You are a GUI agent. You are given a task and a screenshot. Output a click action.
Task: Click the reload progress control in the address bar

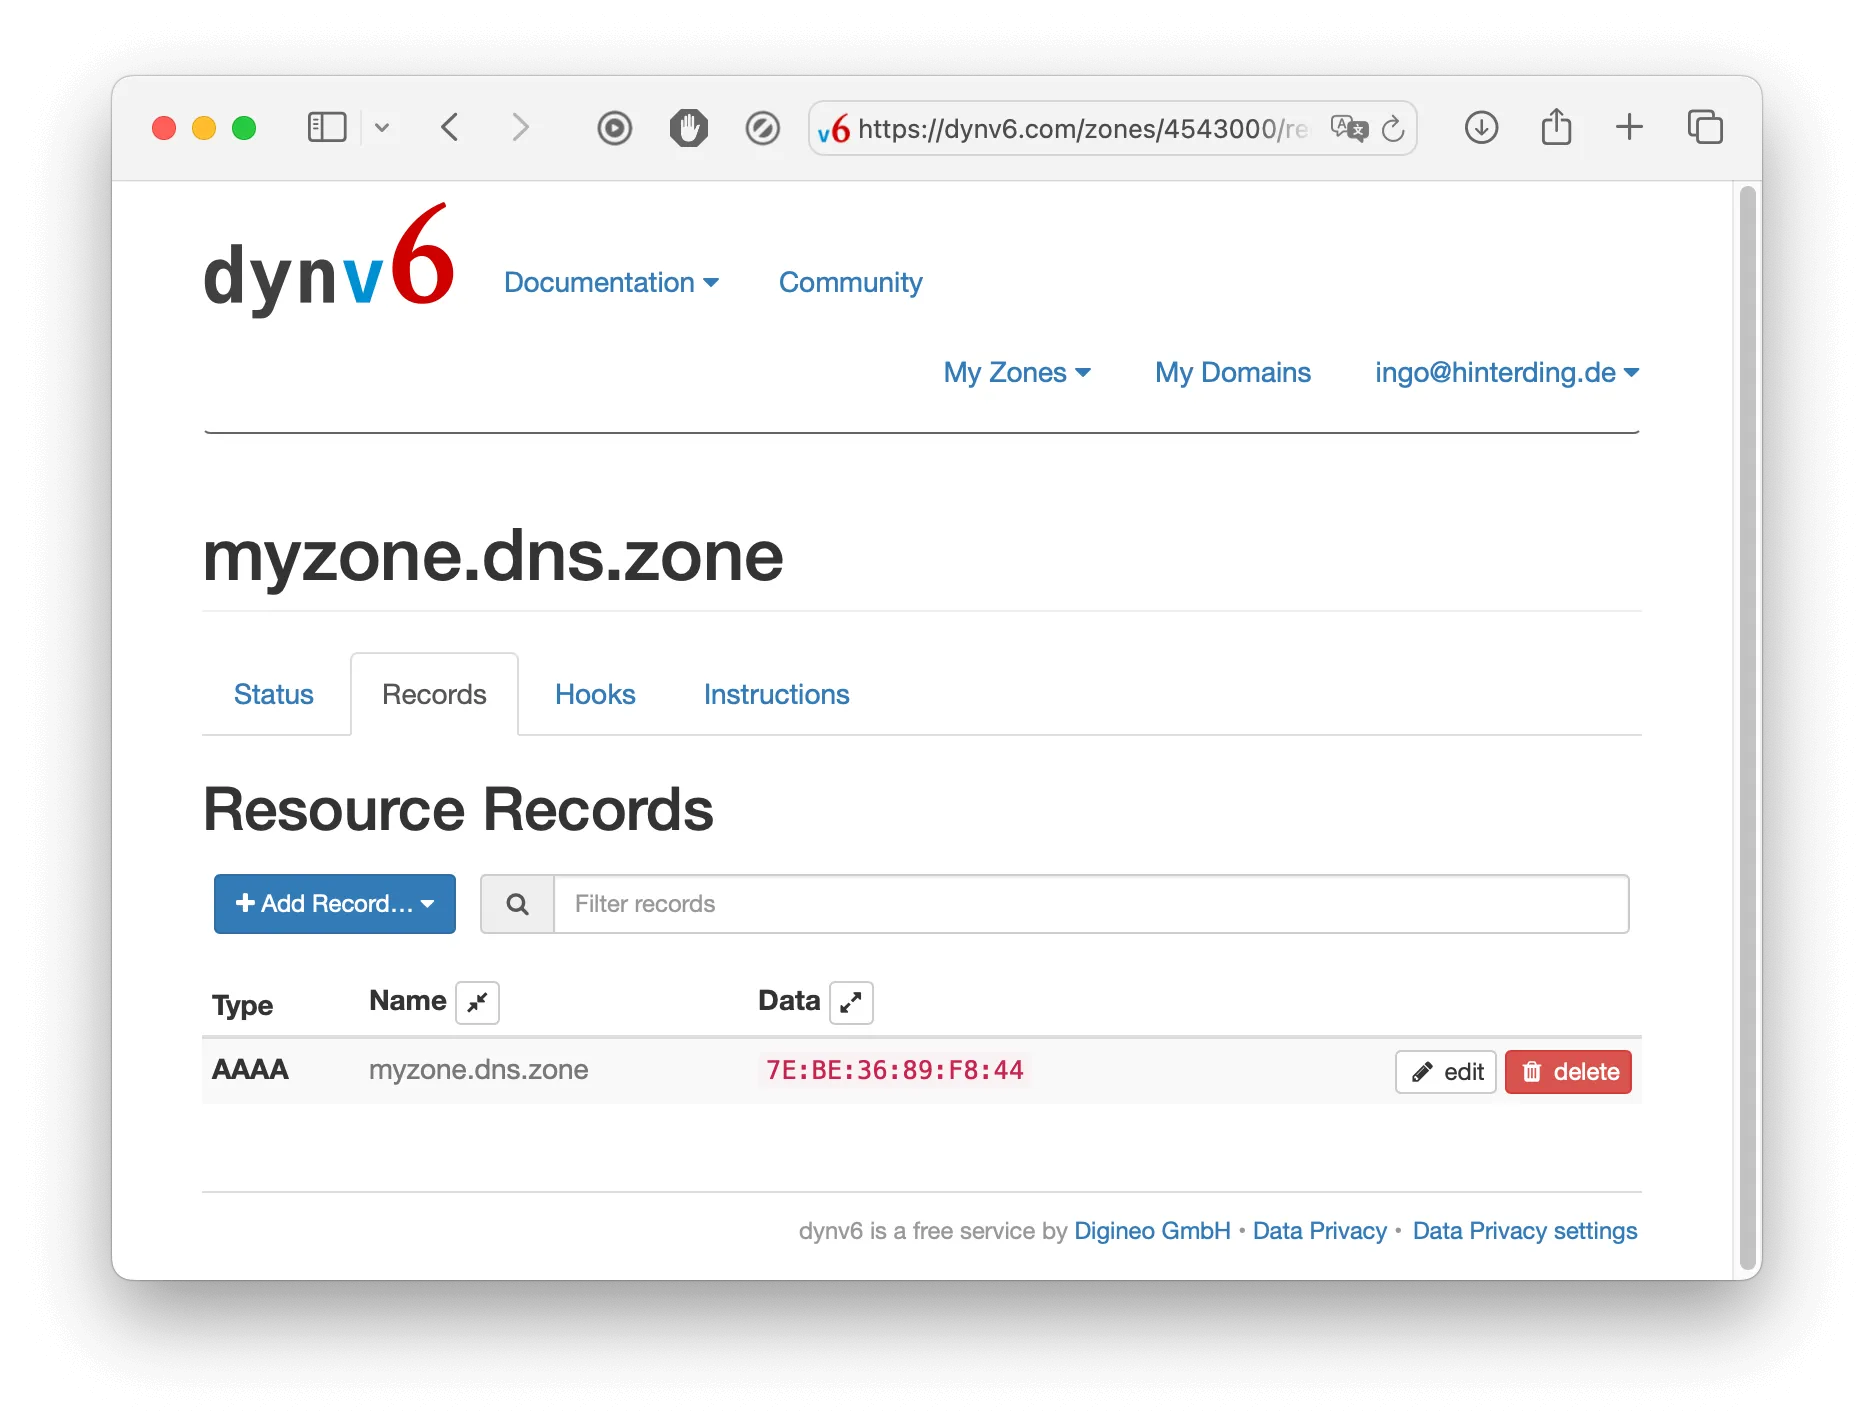coord(1394,128)
